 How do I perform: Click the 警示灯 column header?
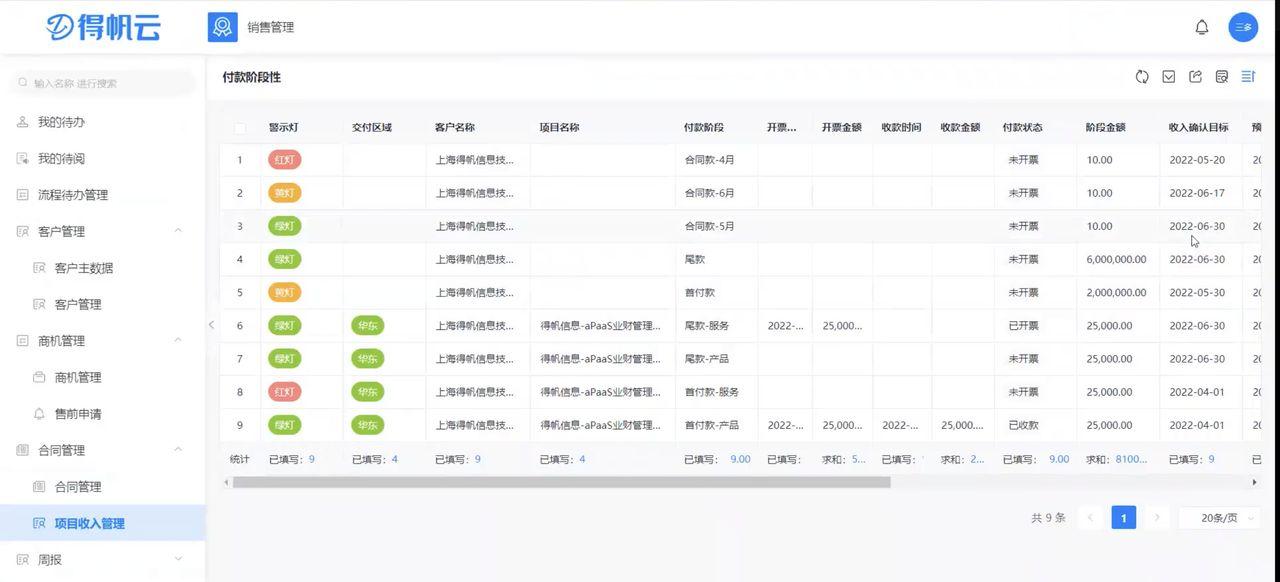pos(283,127)
